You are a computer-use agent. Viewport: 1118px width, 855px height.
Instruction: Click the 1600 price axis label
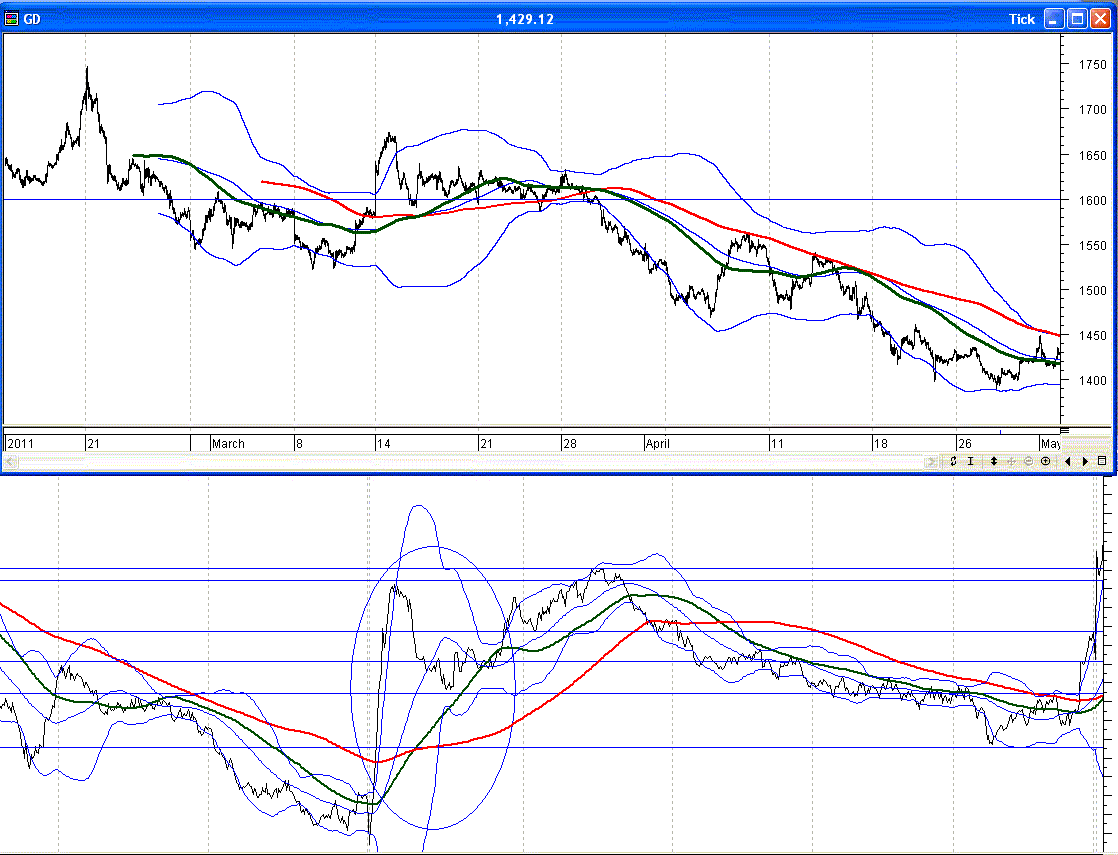click(1092, 200)
